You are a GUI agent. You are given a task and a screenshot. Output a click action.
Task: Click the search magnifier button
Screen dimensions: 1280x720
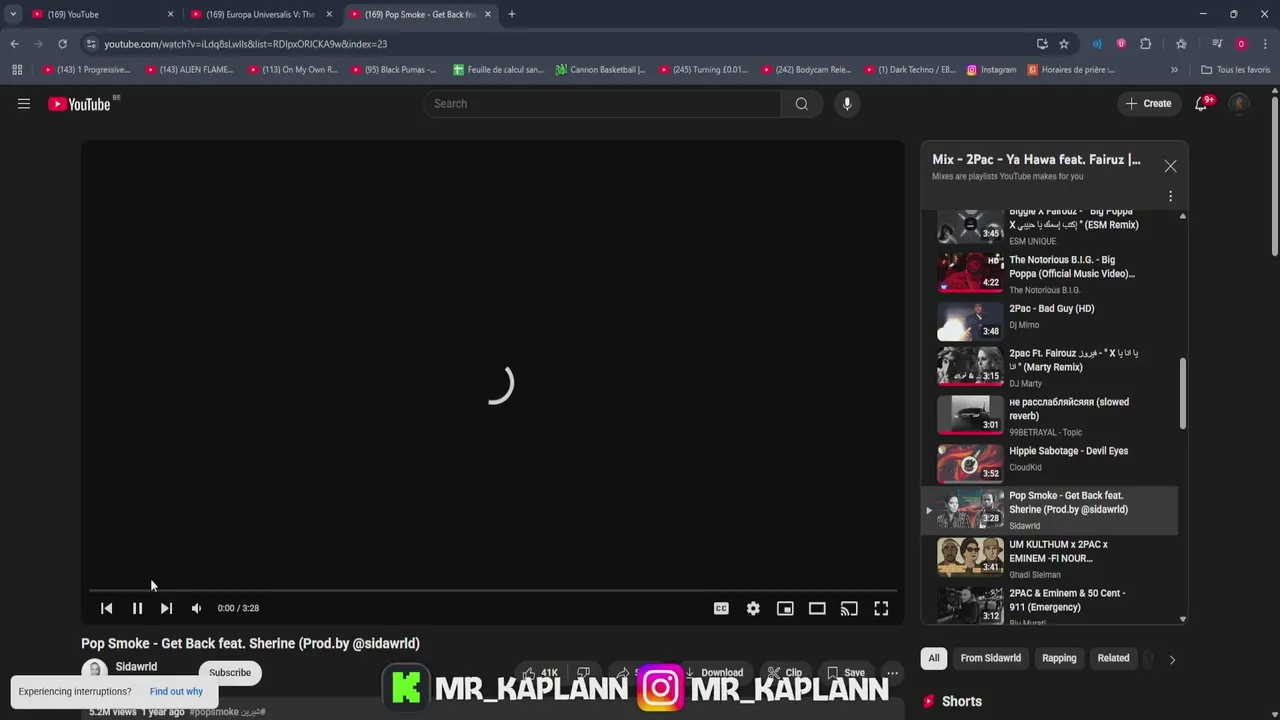tap(801, 104)
